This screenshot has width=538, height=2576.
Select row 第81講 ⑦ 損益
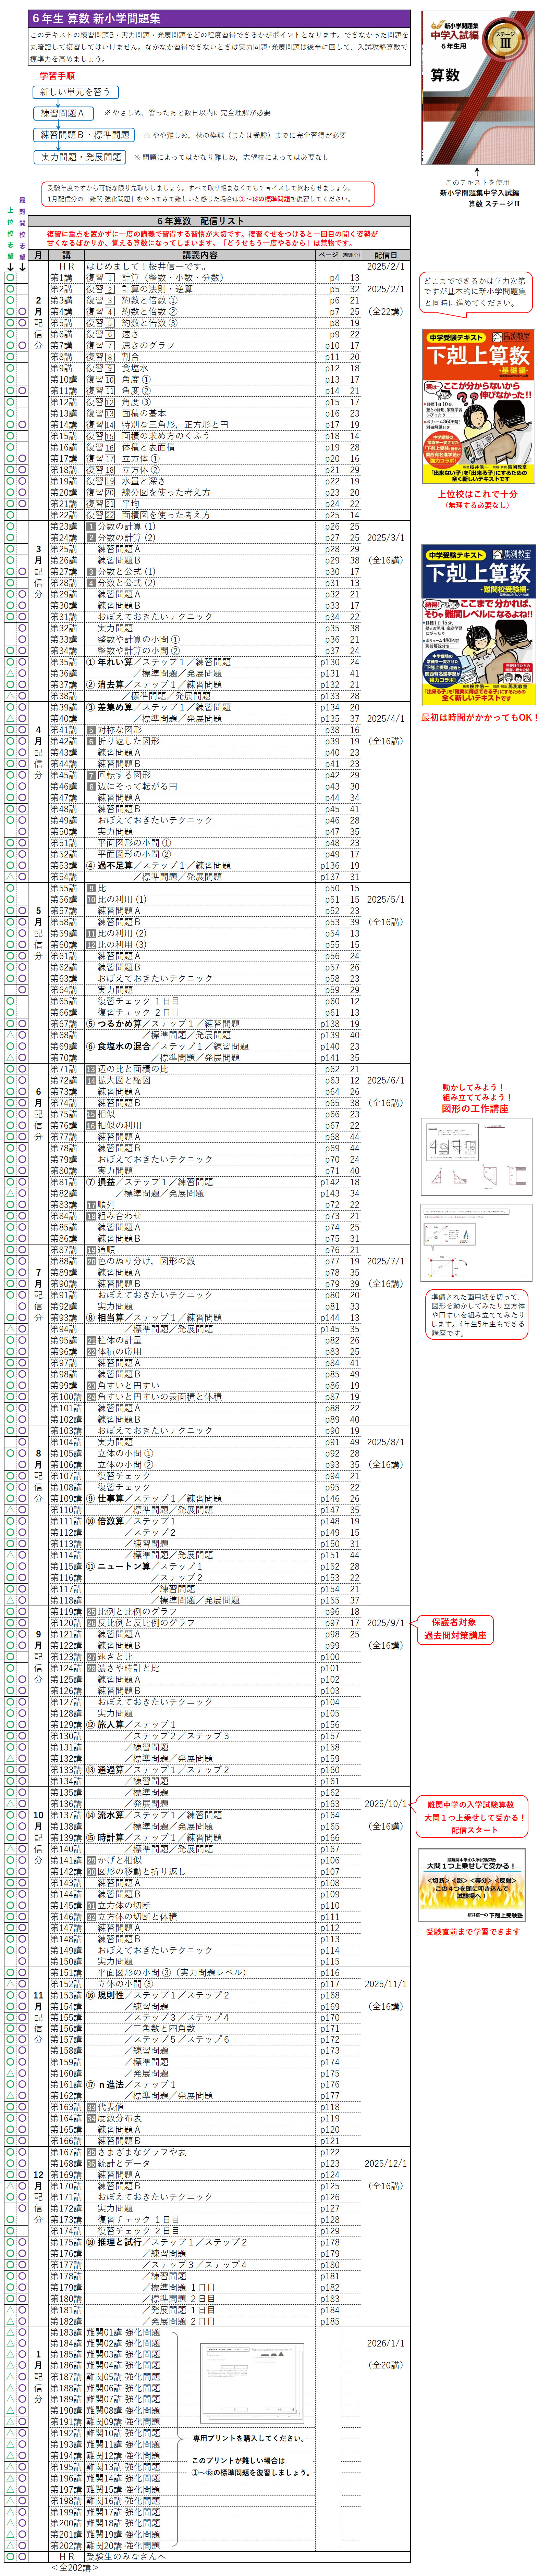pyautogui.click(x=205, y=1182)
